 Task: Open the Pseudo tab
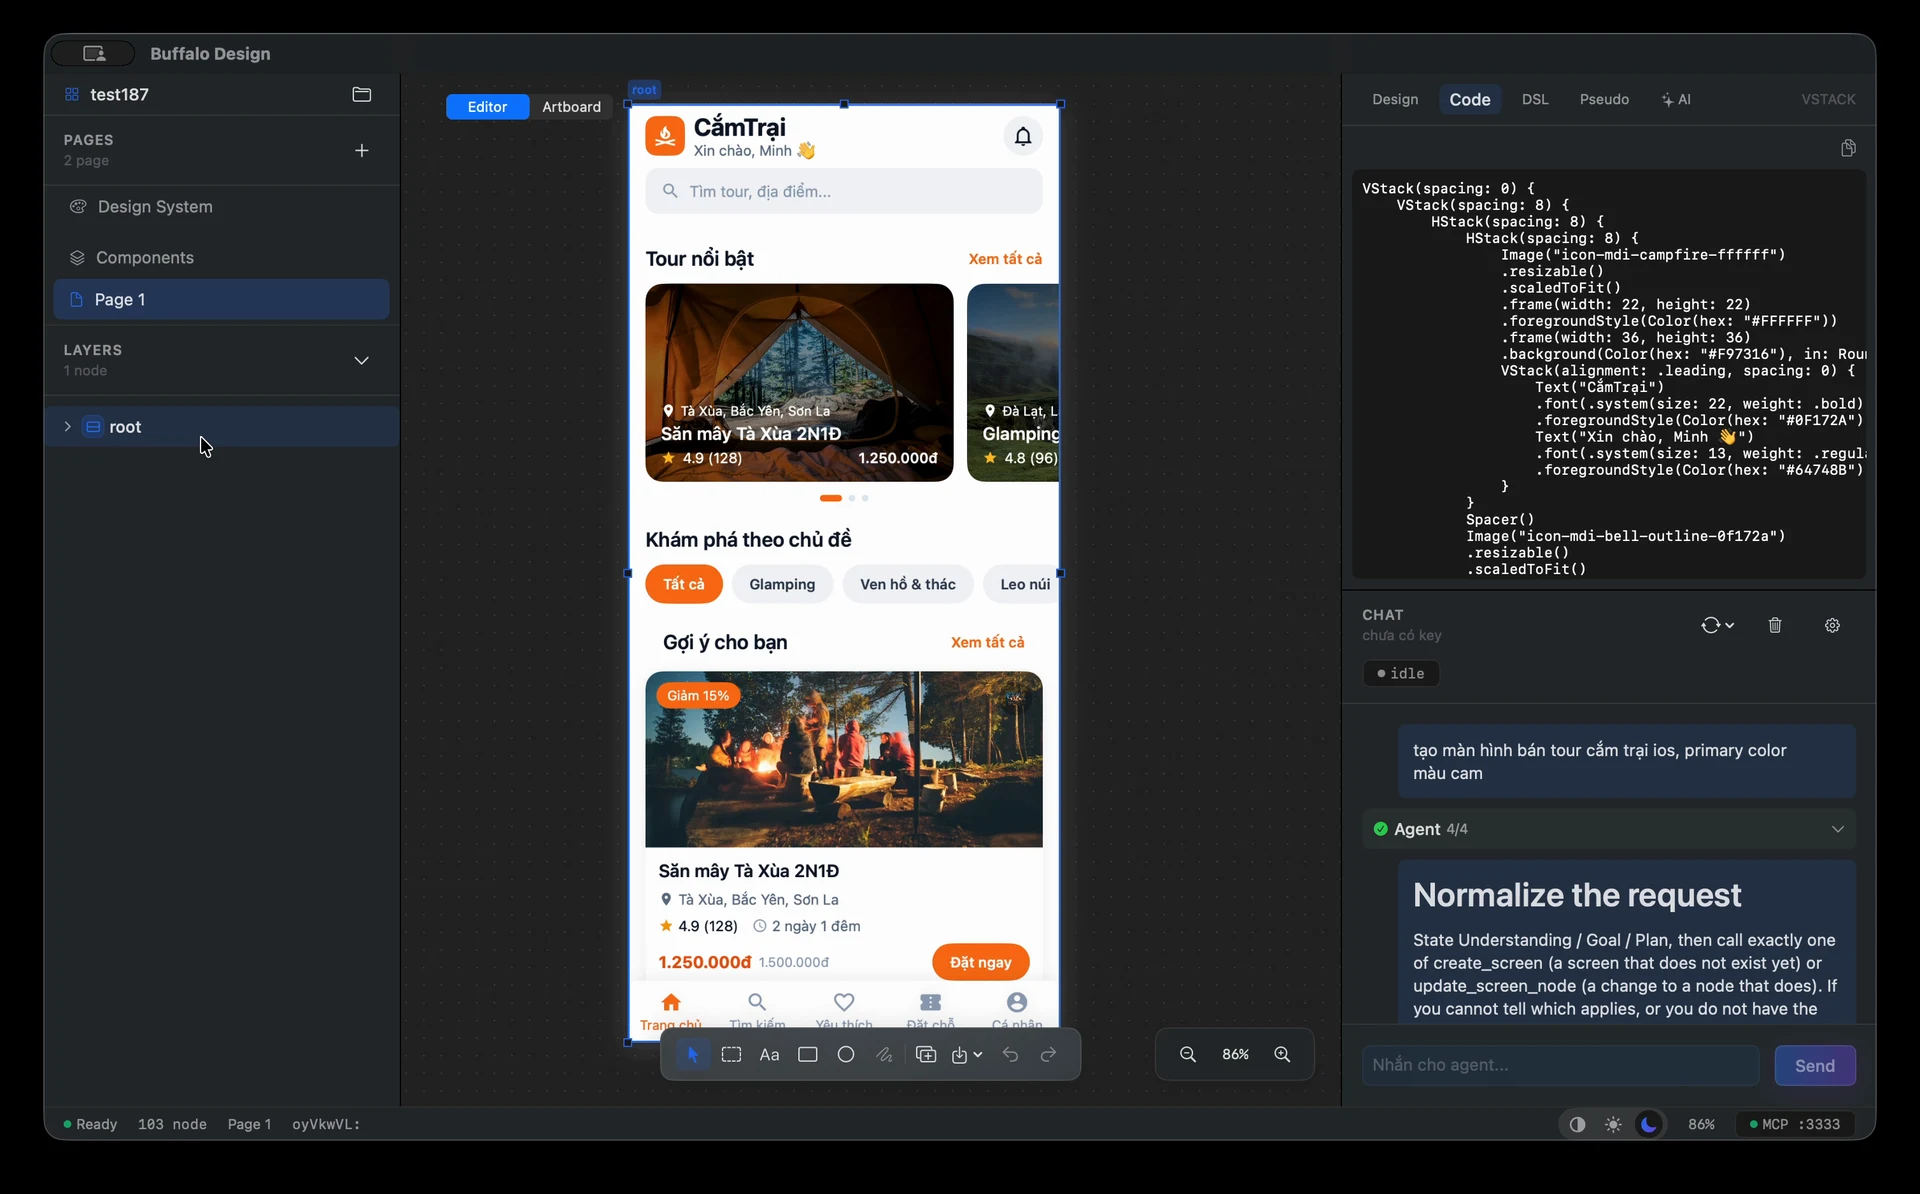[1604, 99]
